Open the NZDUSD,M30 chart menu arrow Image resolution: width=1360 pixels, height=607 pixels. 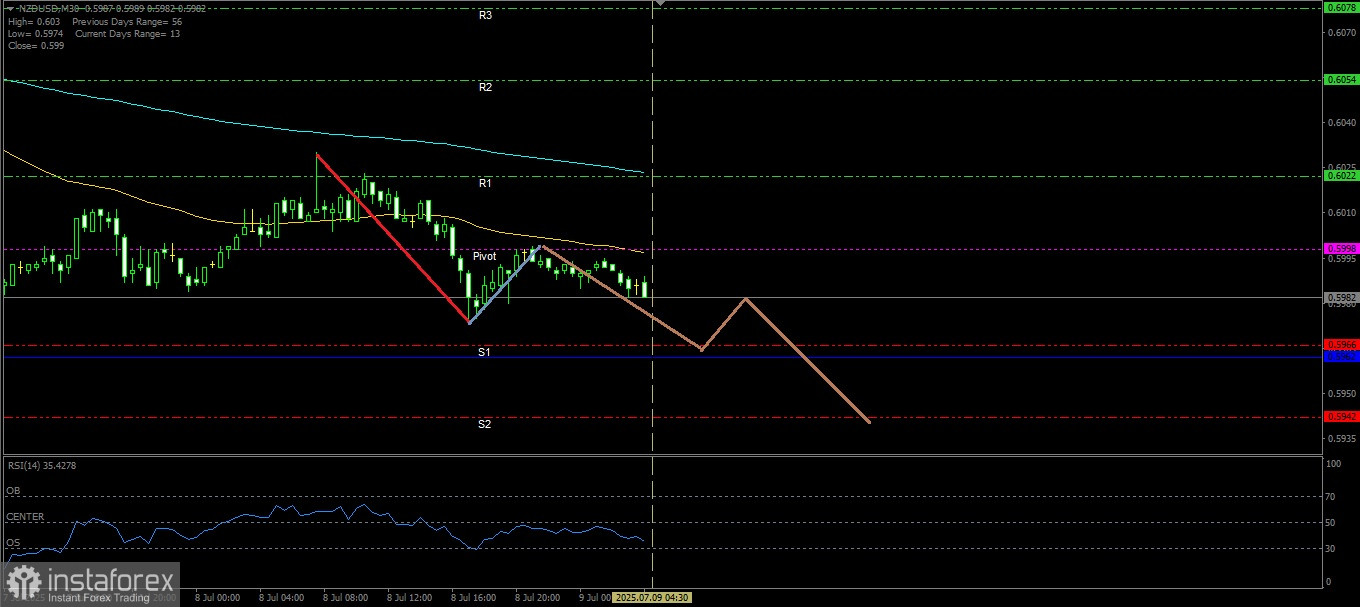tap(9, 8)
